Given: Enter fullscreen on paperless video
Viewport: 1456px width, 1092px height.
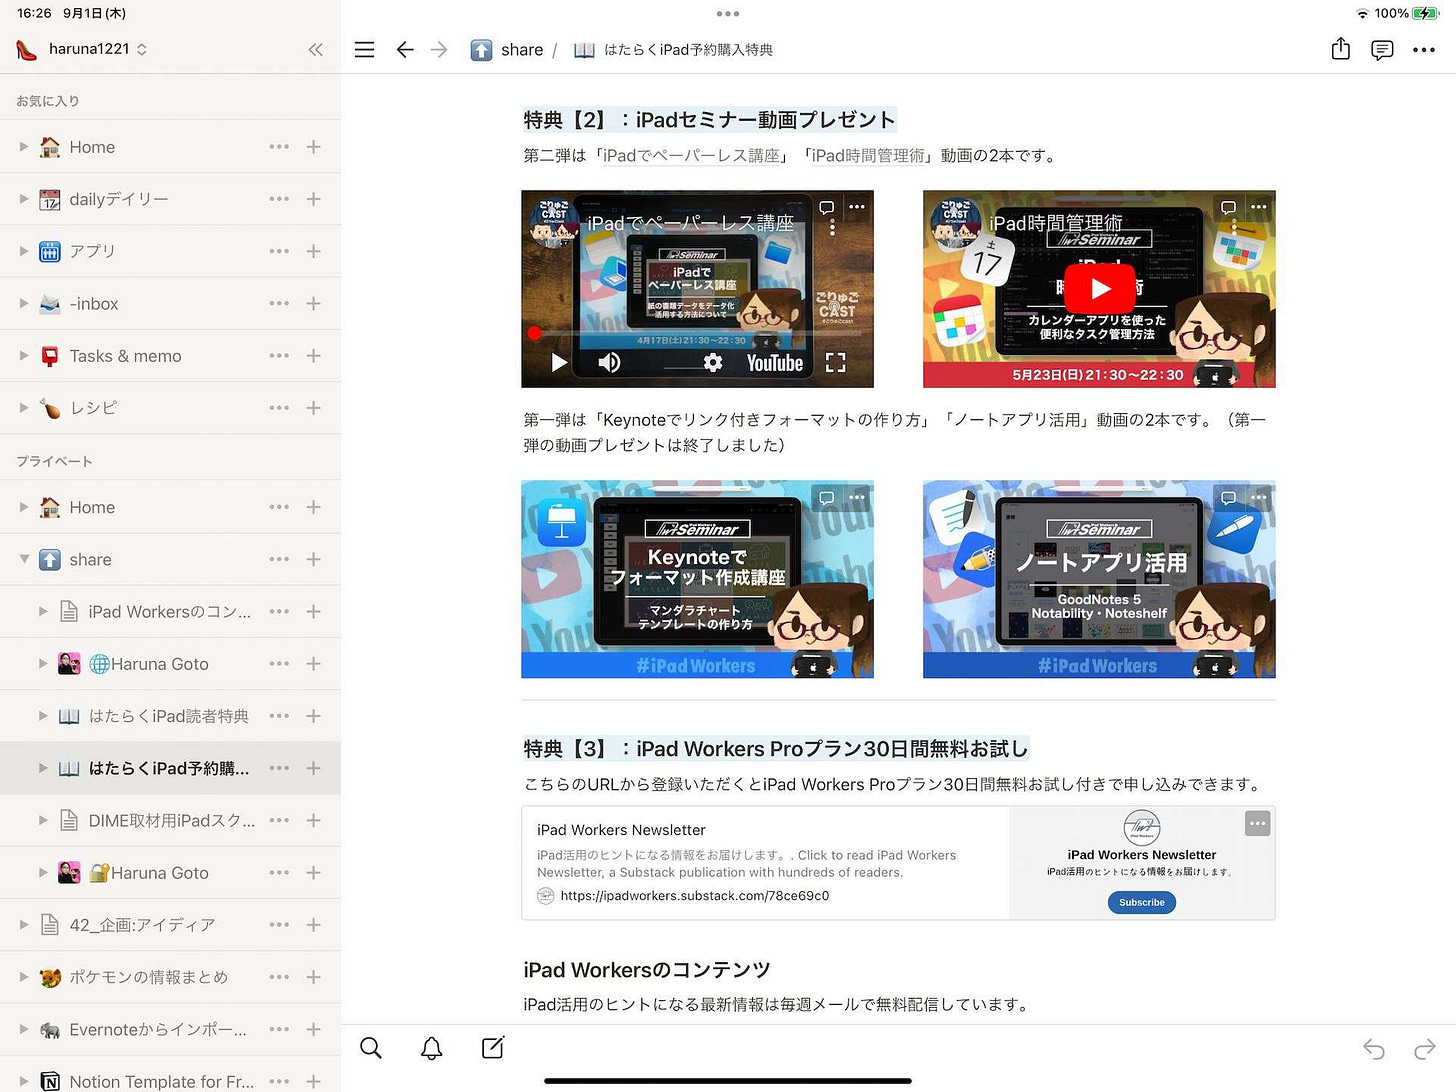Looking at the screenshot, I should pyautogui.click(x=836, y=363).
